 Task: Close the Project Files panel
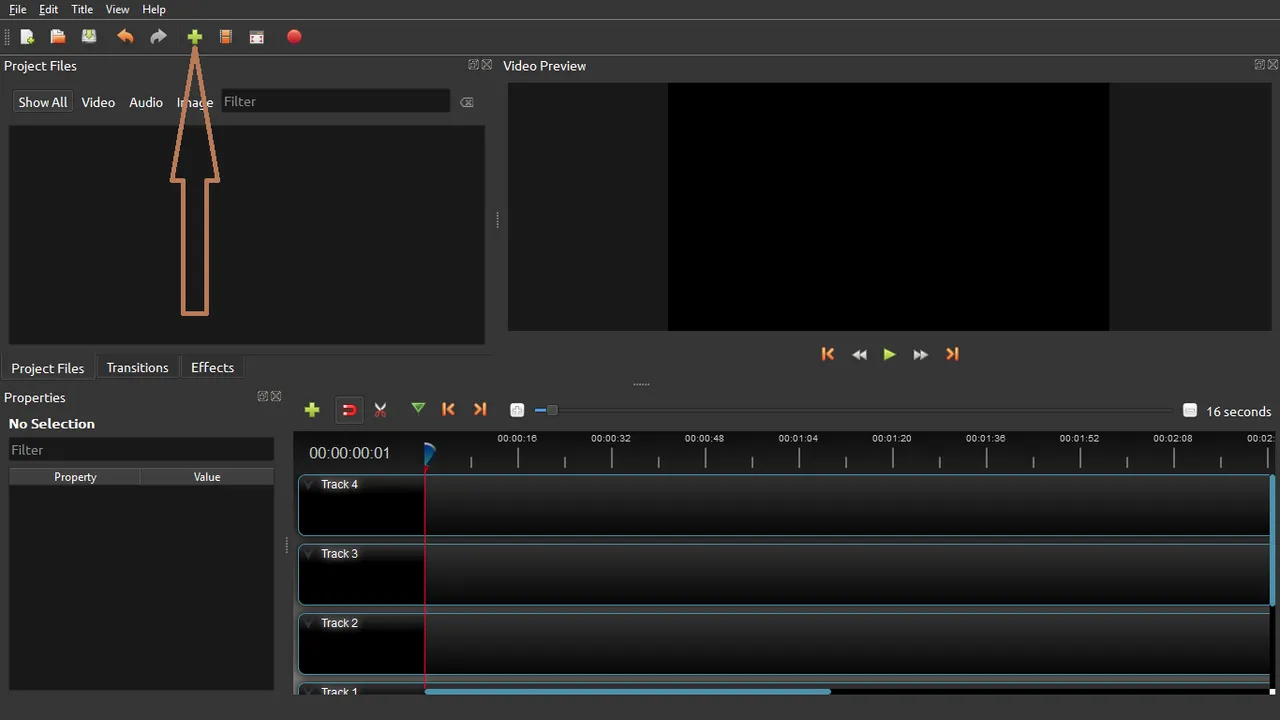[x=487, y=65]
